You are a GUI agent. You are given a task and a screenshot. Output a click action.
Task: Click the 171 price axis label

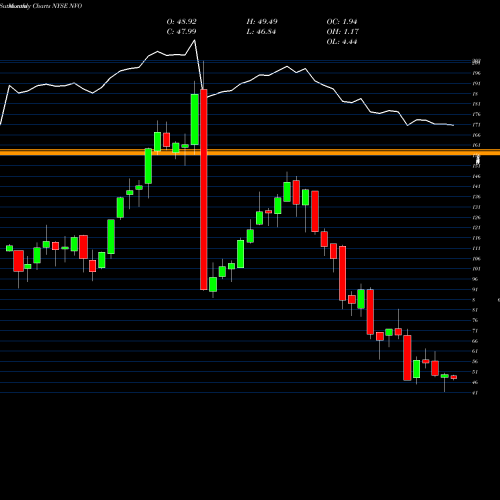476,125
